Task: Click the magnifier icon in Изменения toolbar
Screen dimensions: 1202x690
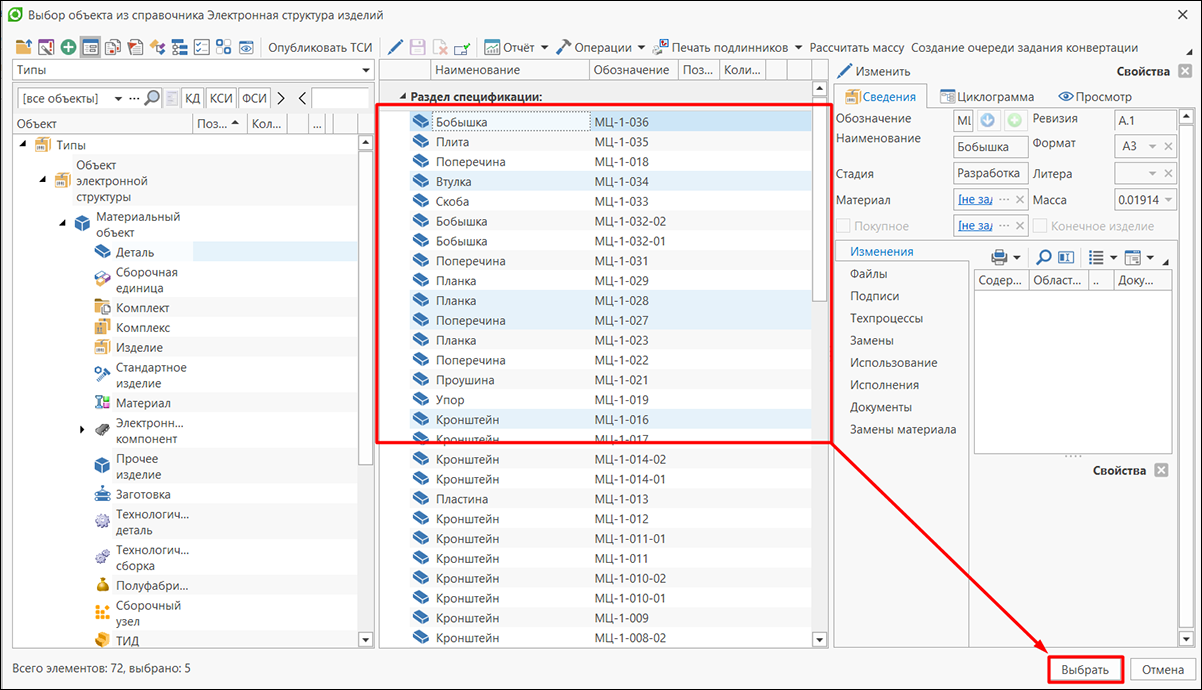Action: (x=1043, y=257)
